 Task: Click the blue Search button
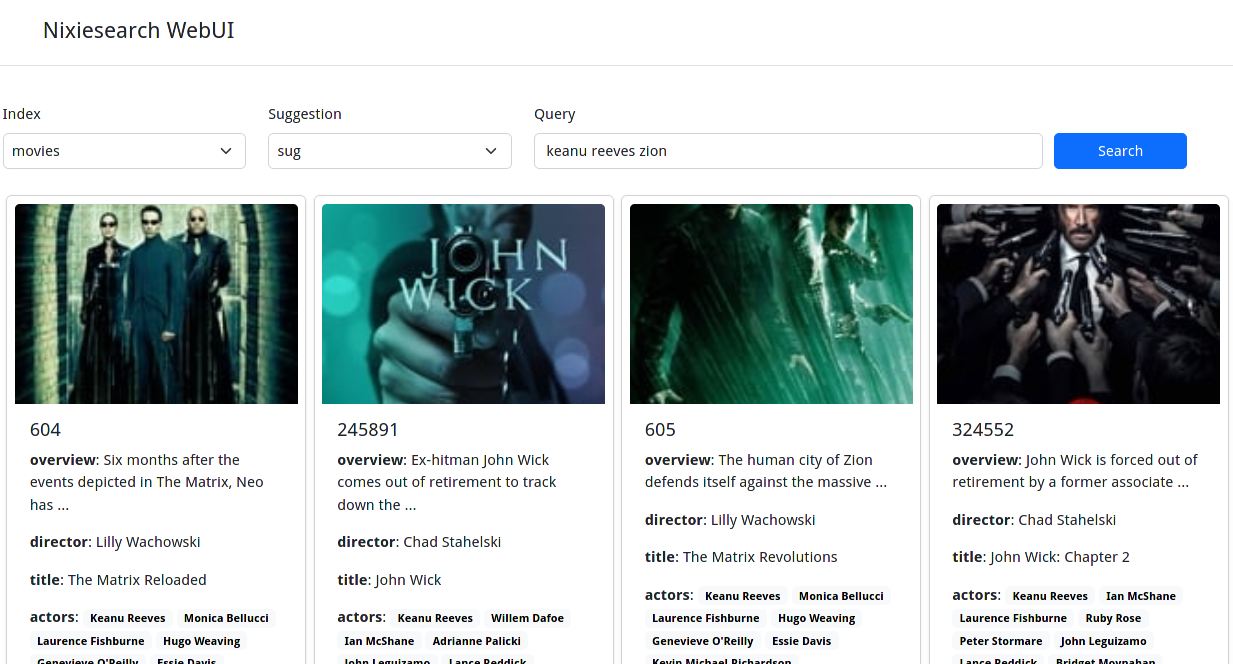tap(1120, 151)
